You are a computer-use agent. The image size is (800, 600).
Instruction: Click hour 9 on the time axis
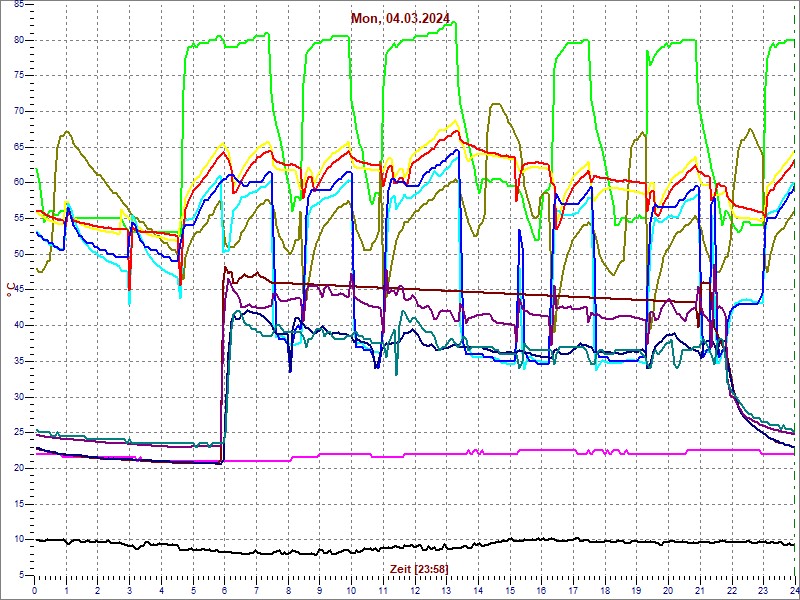coord(320,590)
